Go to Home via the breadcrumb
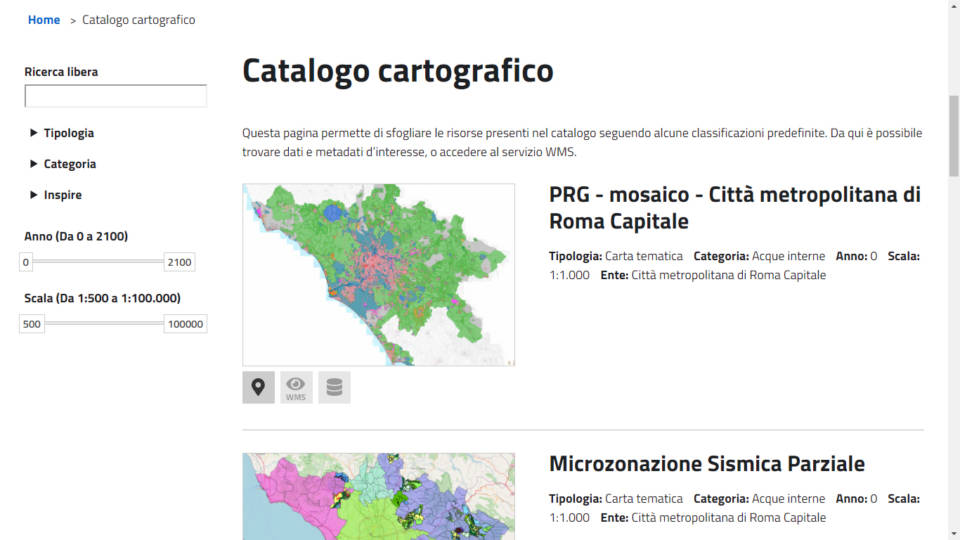960x540 pixels. [x=44, y=20]
